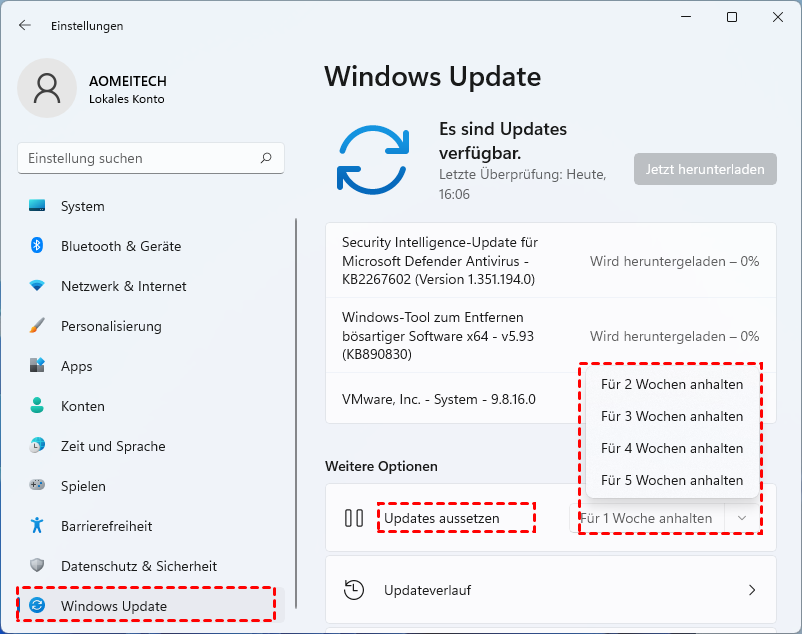This screenshot has width=802, height=634.
Task: Click the Bluetooth icon in sidebar
Action: pos(37,245)
